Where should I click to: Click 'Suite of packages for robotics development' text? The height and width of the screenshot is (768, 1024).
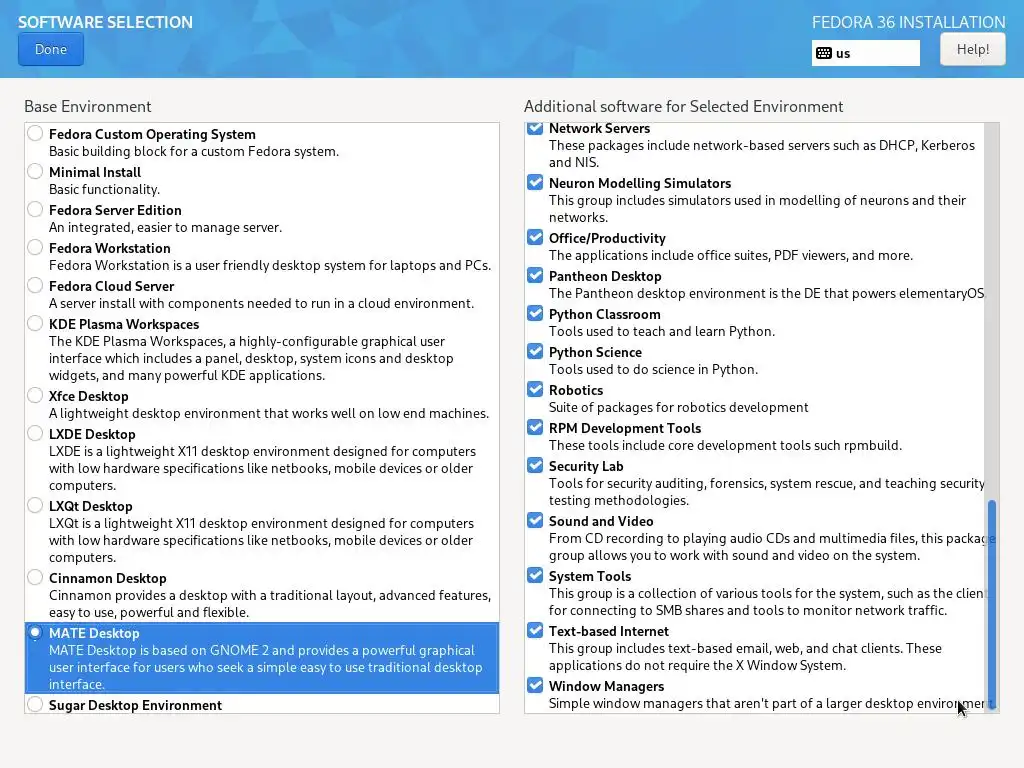click(x=679, y=408)
